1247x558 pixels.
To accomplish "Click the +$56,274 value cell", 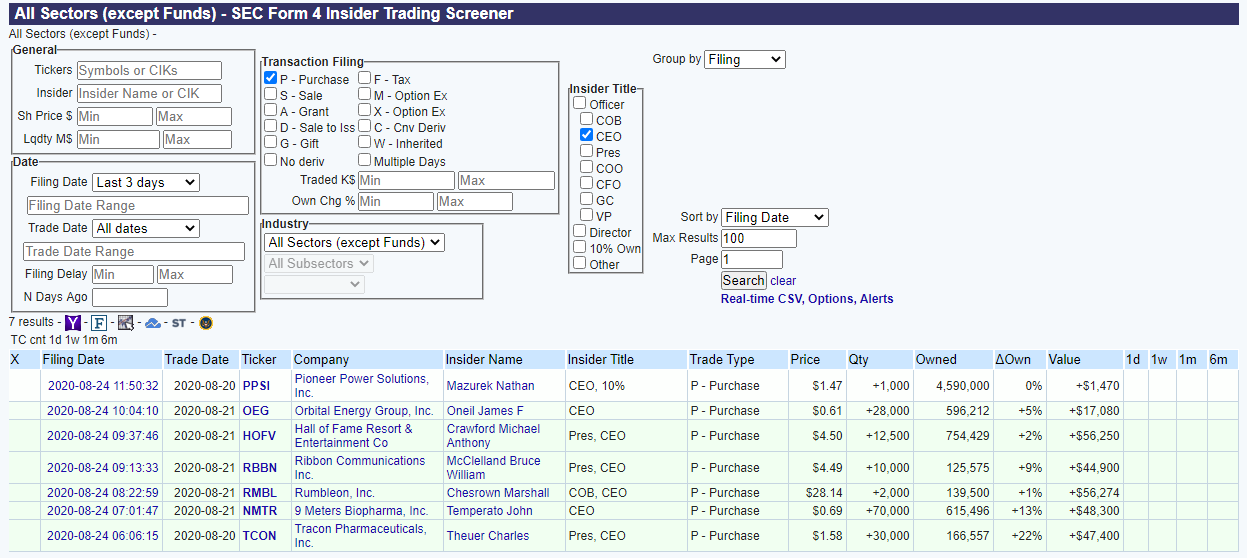I will pos(1083,492).
